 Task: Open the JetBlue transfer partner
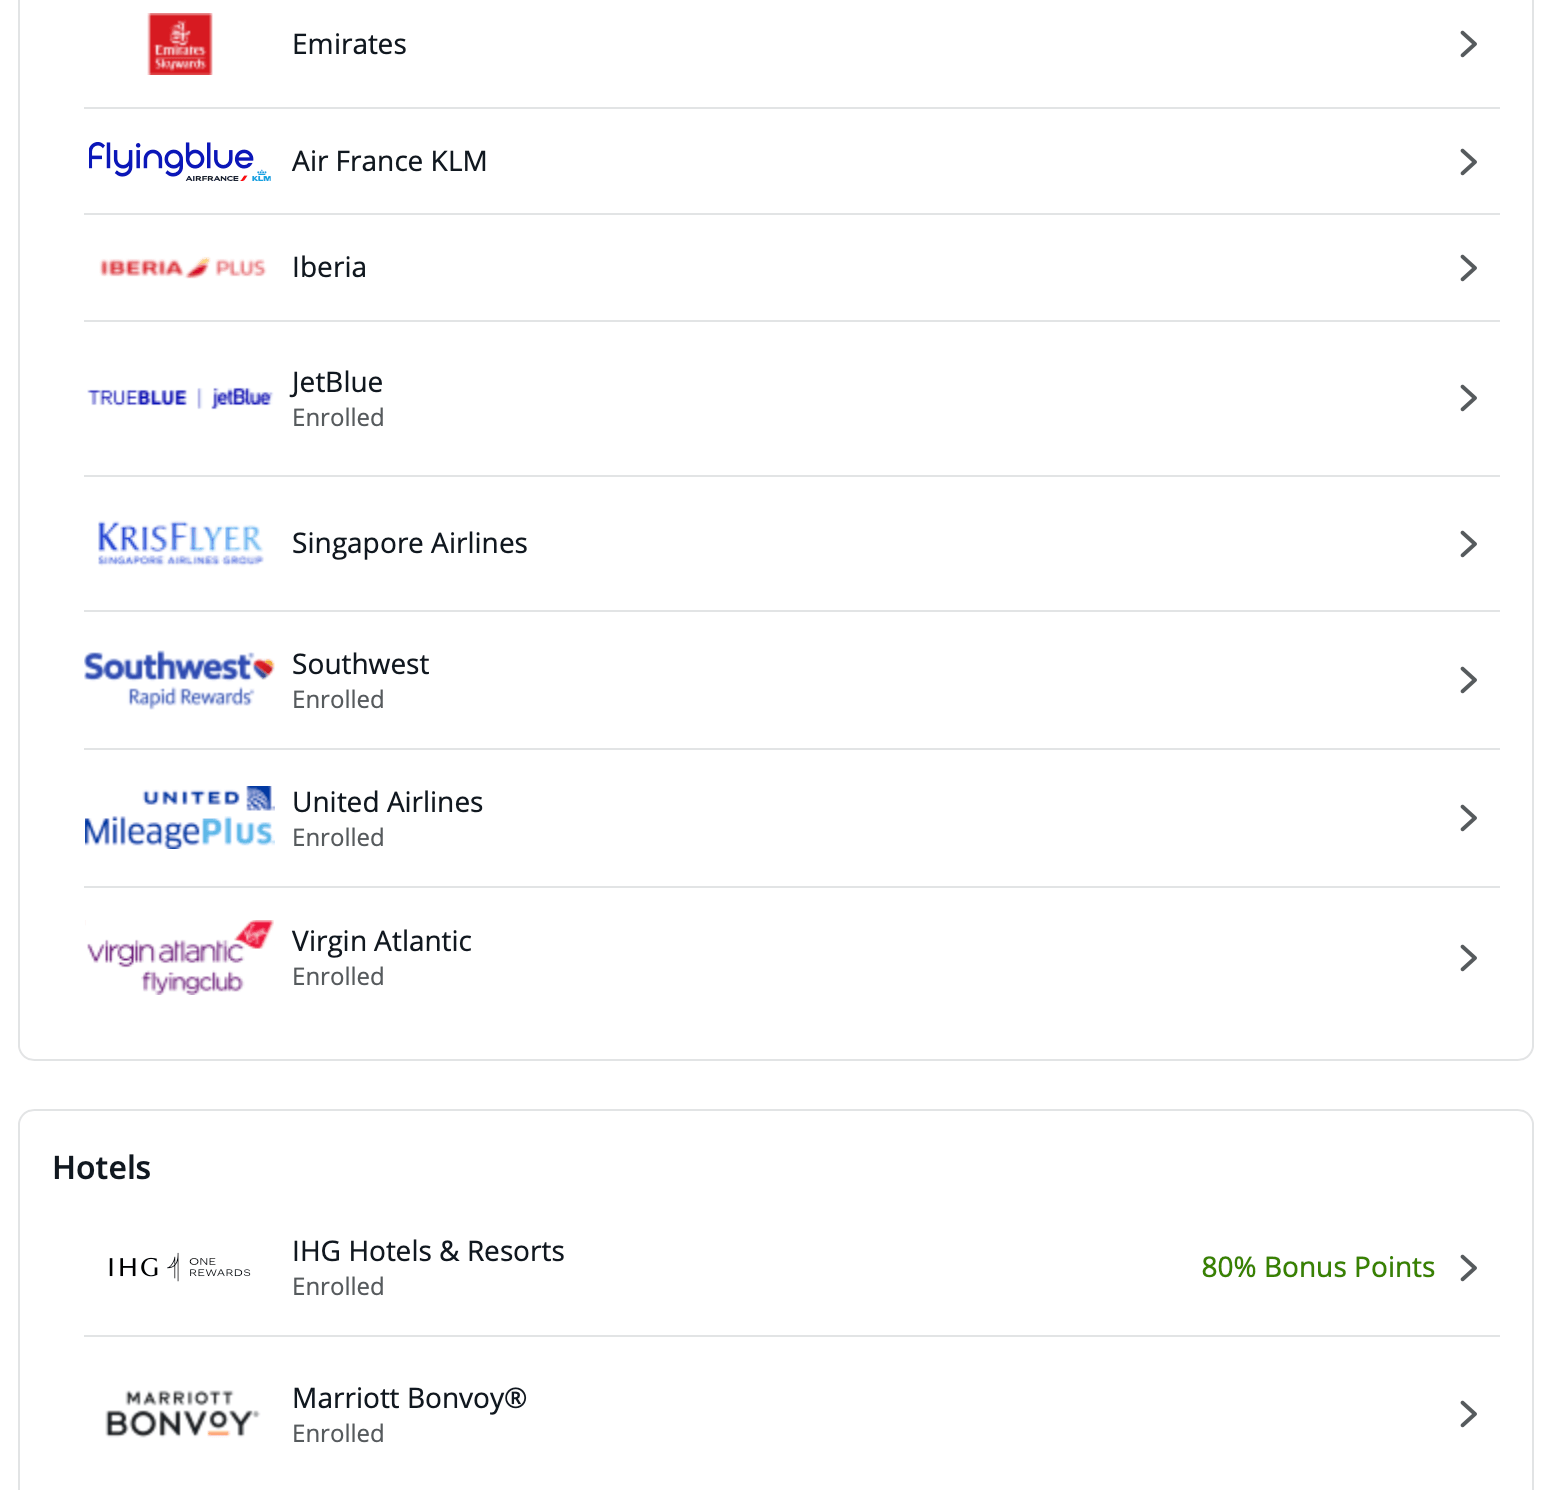pos(337,383)
